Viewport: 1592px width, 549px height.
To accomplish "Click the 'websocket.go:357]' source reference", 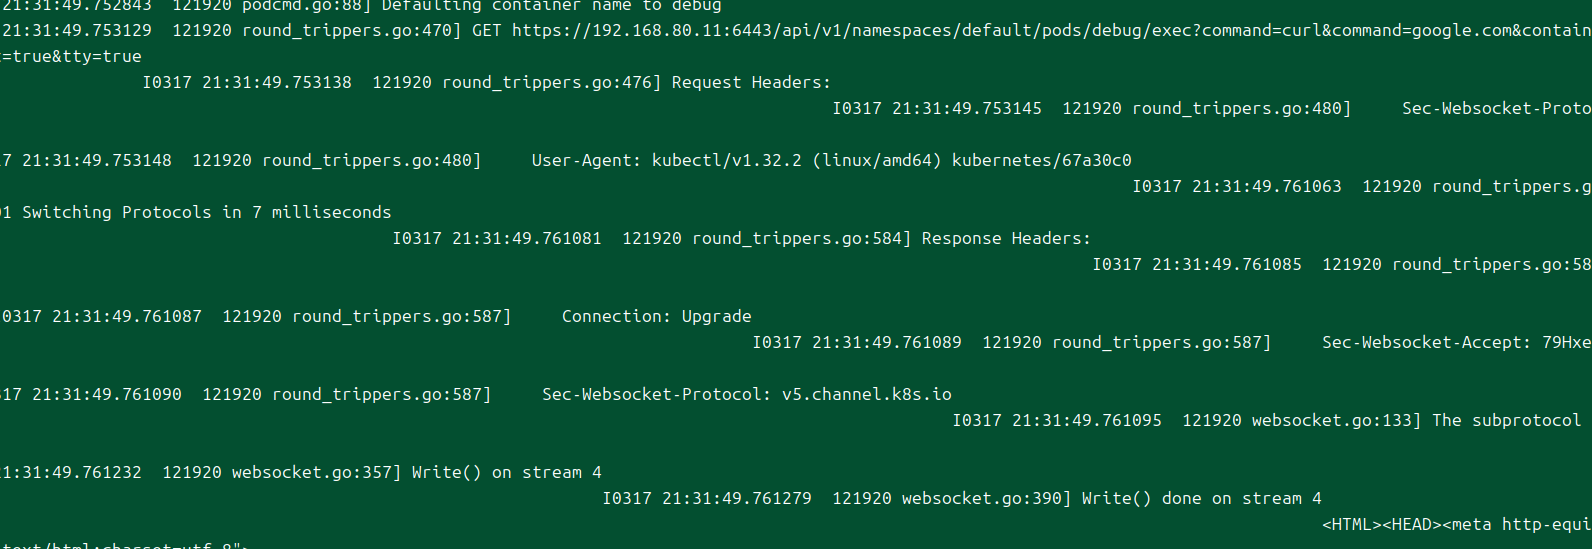I will (316, 473).
